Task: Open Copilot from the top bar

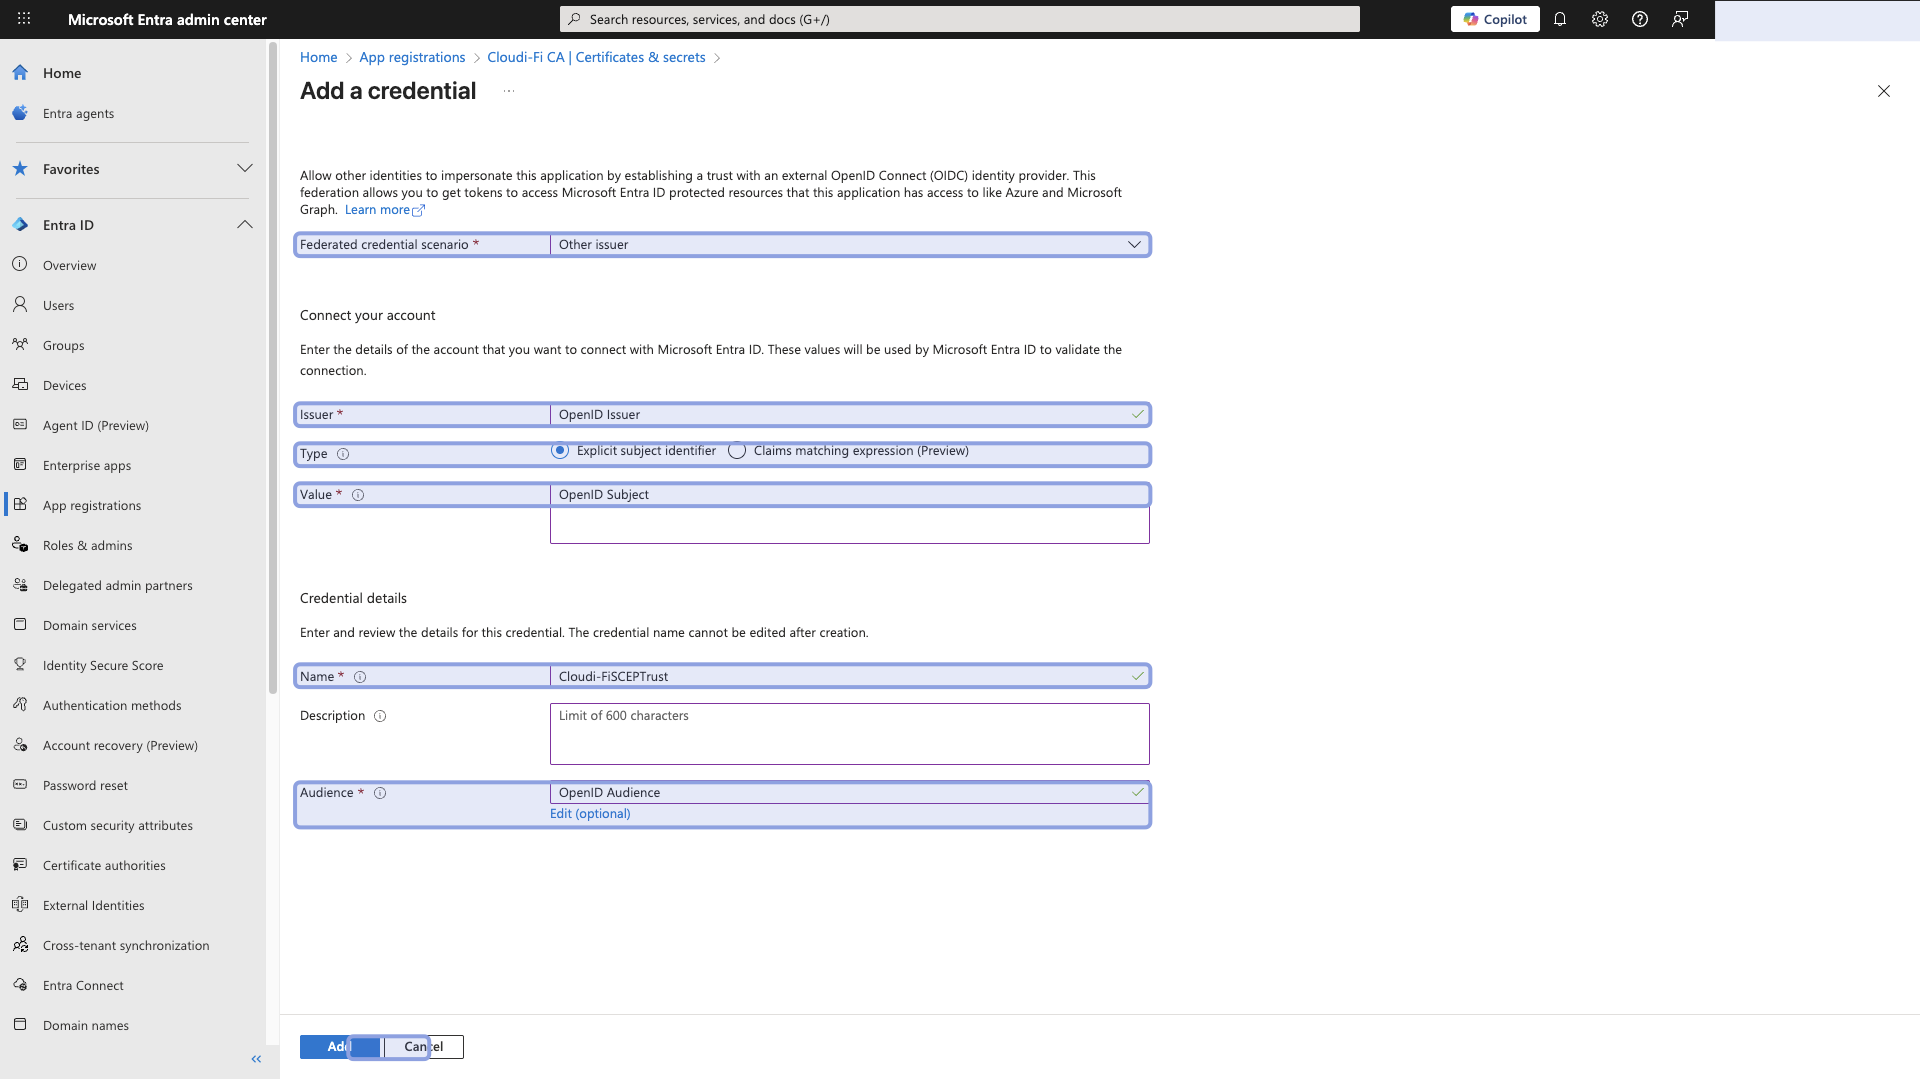Action: click(1494, 19)
